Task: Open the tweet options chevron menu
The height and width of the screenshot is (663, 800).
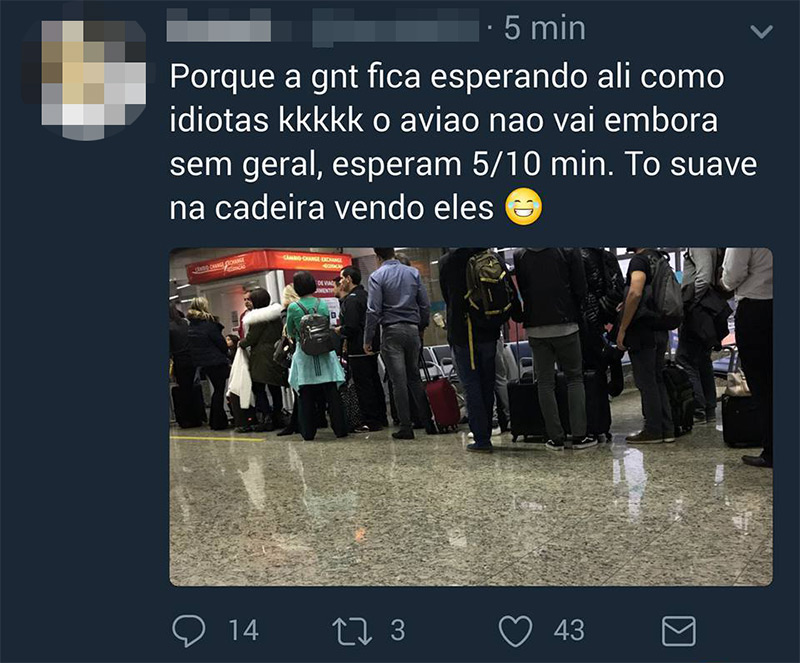Action: click(762, 32)
